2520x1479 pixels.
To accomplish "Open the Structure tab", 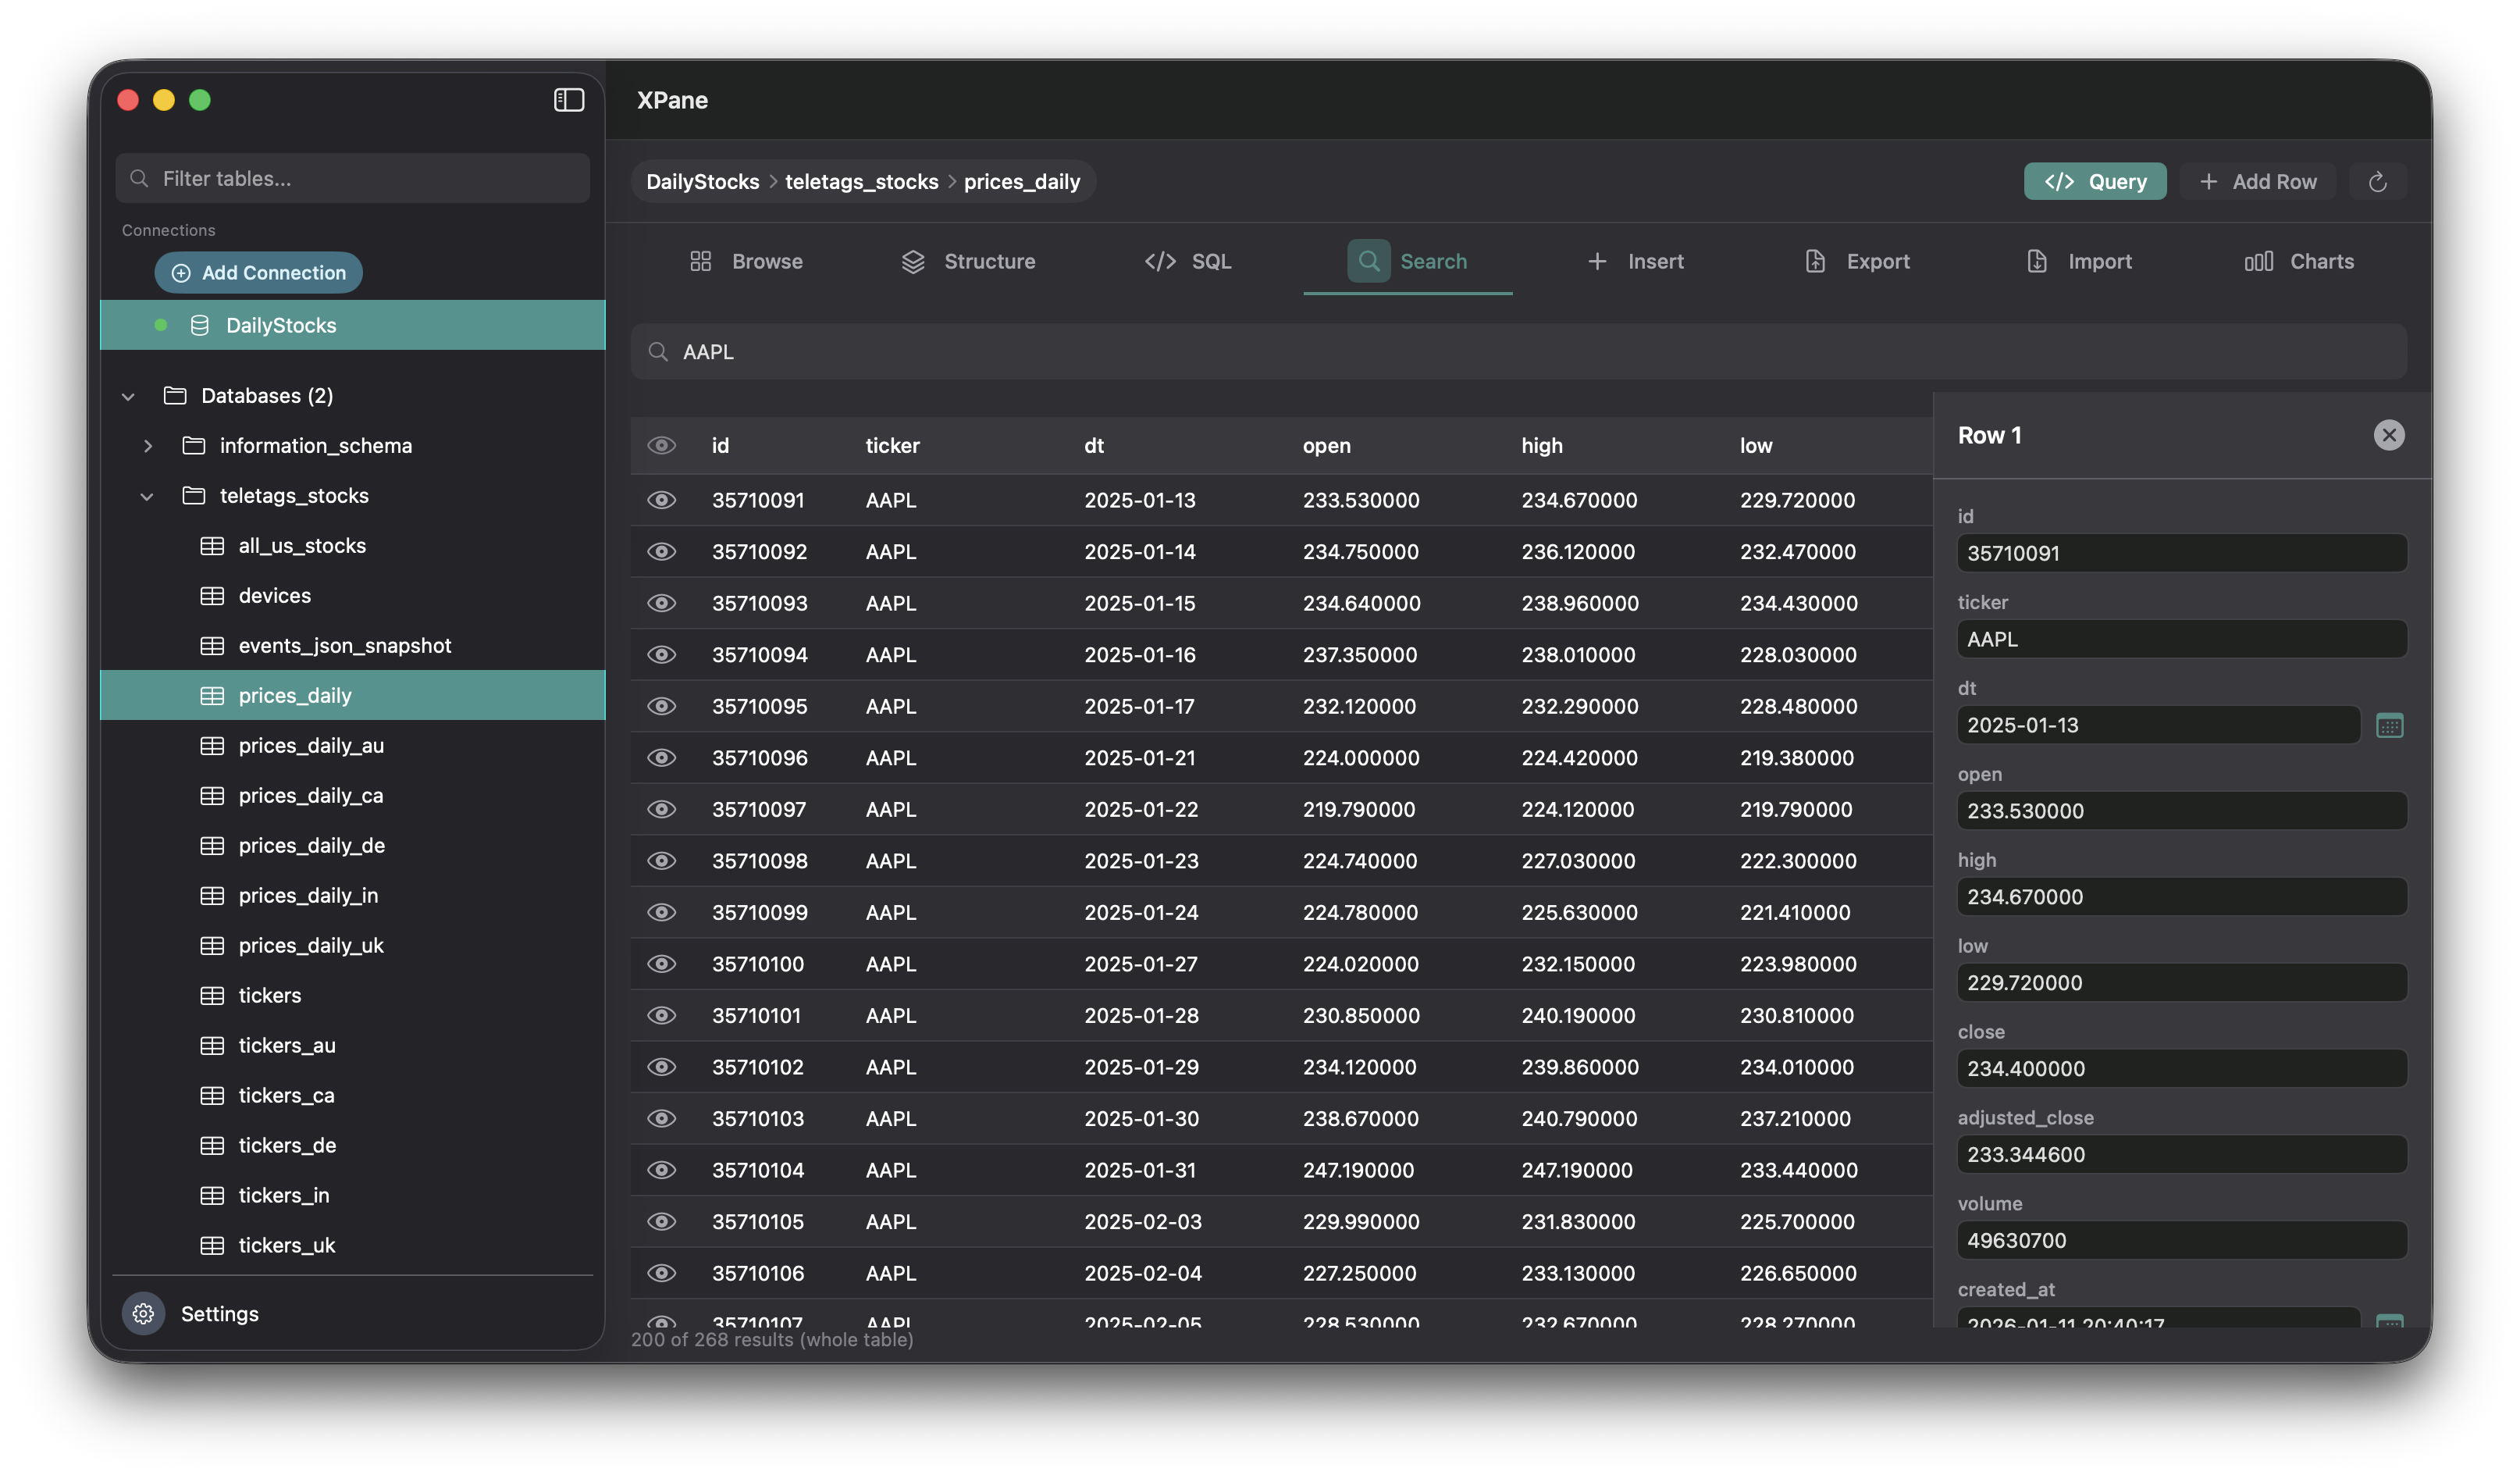I will tap(968, 261).
